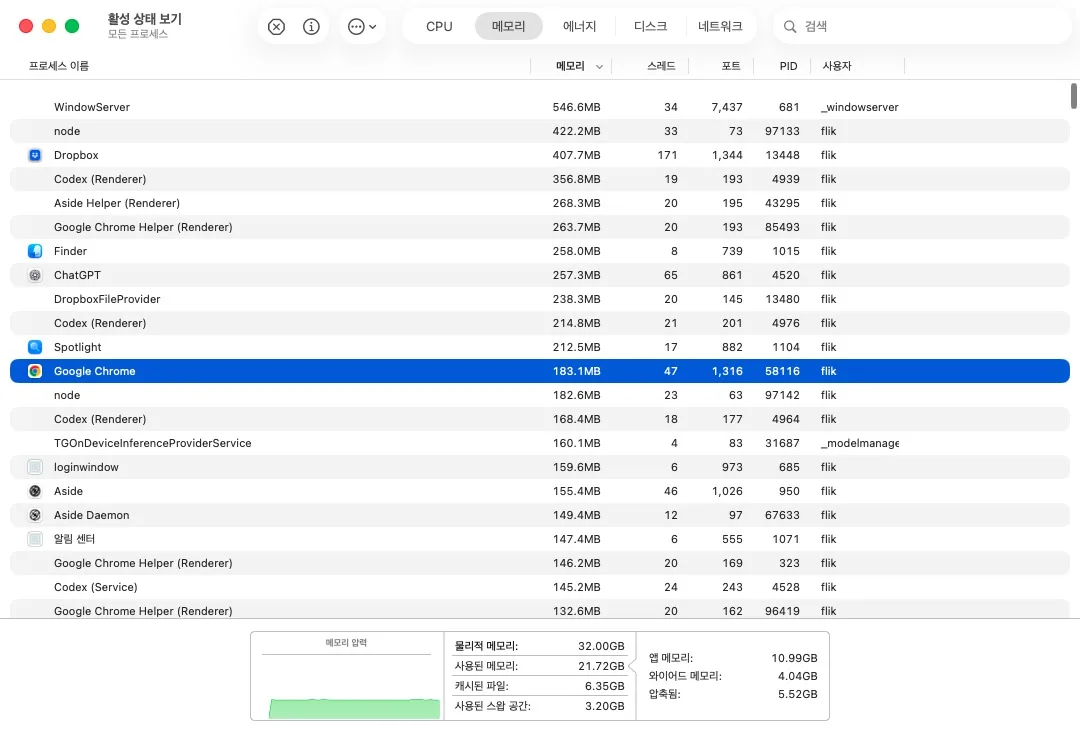1080x735 pixels.
Task: Open the process info (i) icon
Action: coord(311,26)
